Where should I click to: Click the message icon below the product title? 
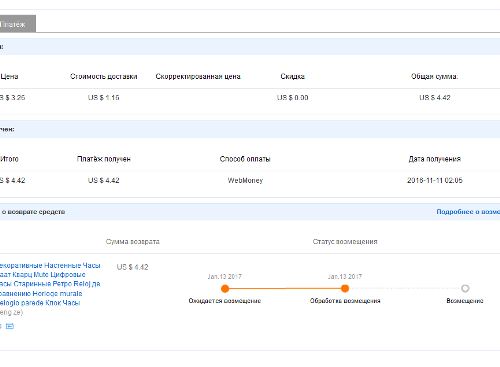coord(10,326)
